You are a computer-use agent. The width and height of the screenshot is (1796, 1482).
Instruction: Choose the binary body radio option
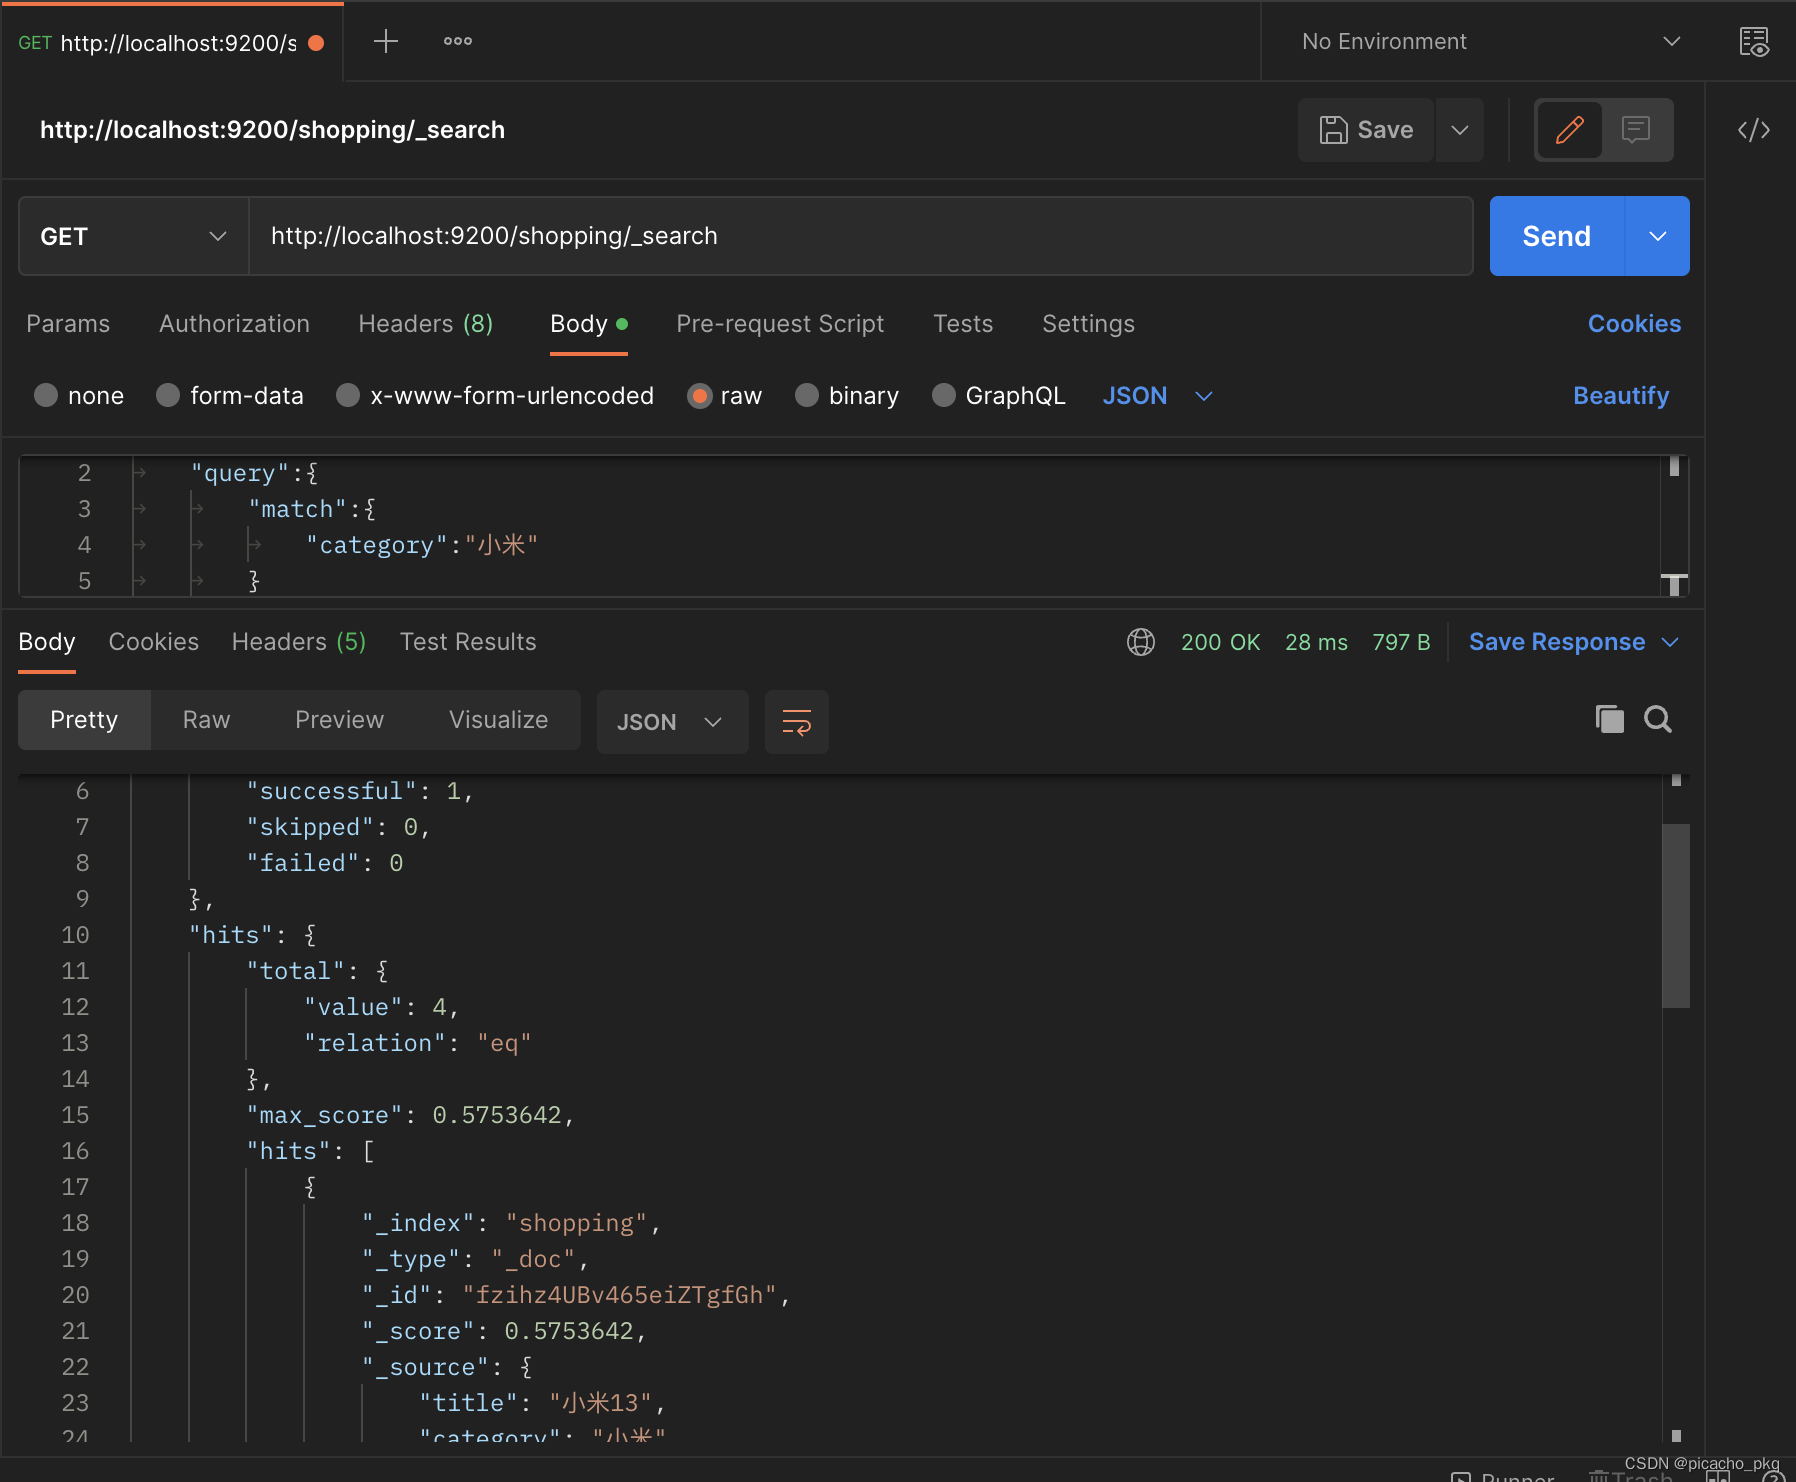(807, 396)
